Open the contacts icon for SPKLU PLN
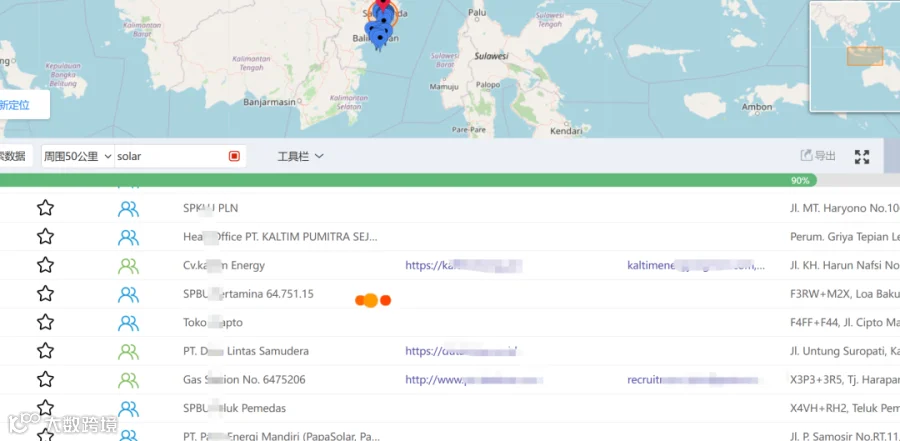Screen dimensions: 900x441 (128, 208)
